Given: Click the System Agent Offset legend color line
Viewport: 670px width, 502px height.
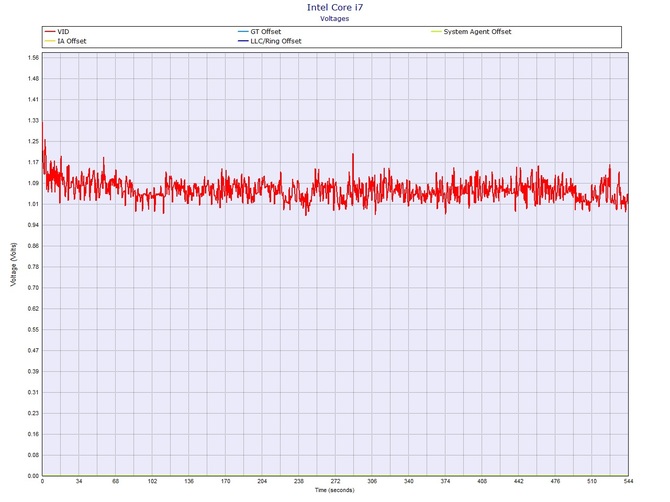Looking at the screenshot, I should pyautogui.click(x=436, y=32).
